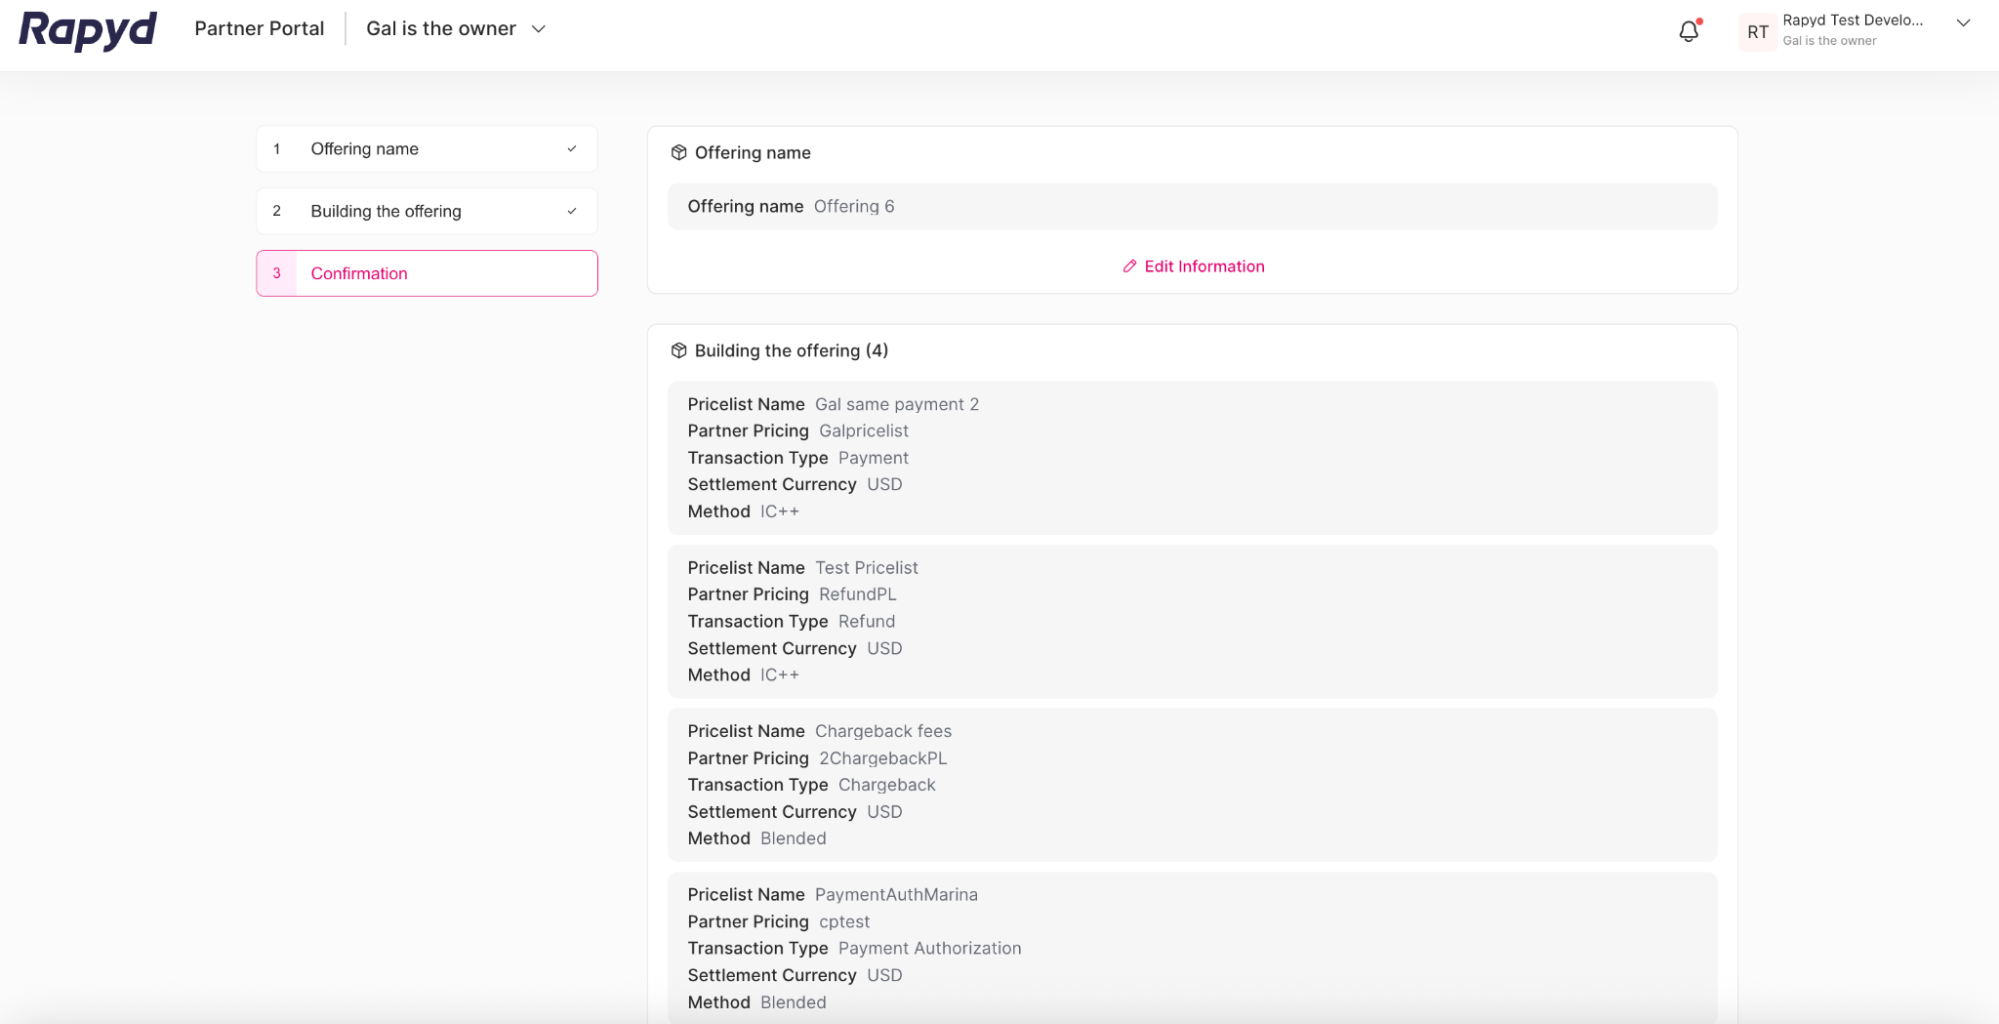This screenshot has height=1024, width=1999.
Task: Switch to the Confirmation step
Action: (426, 273)
